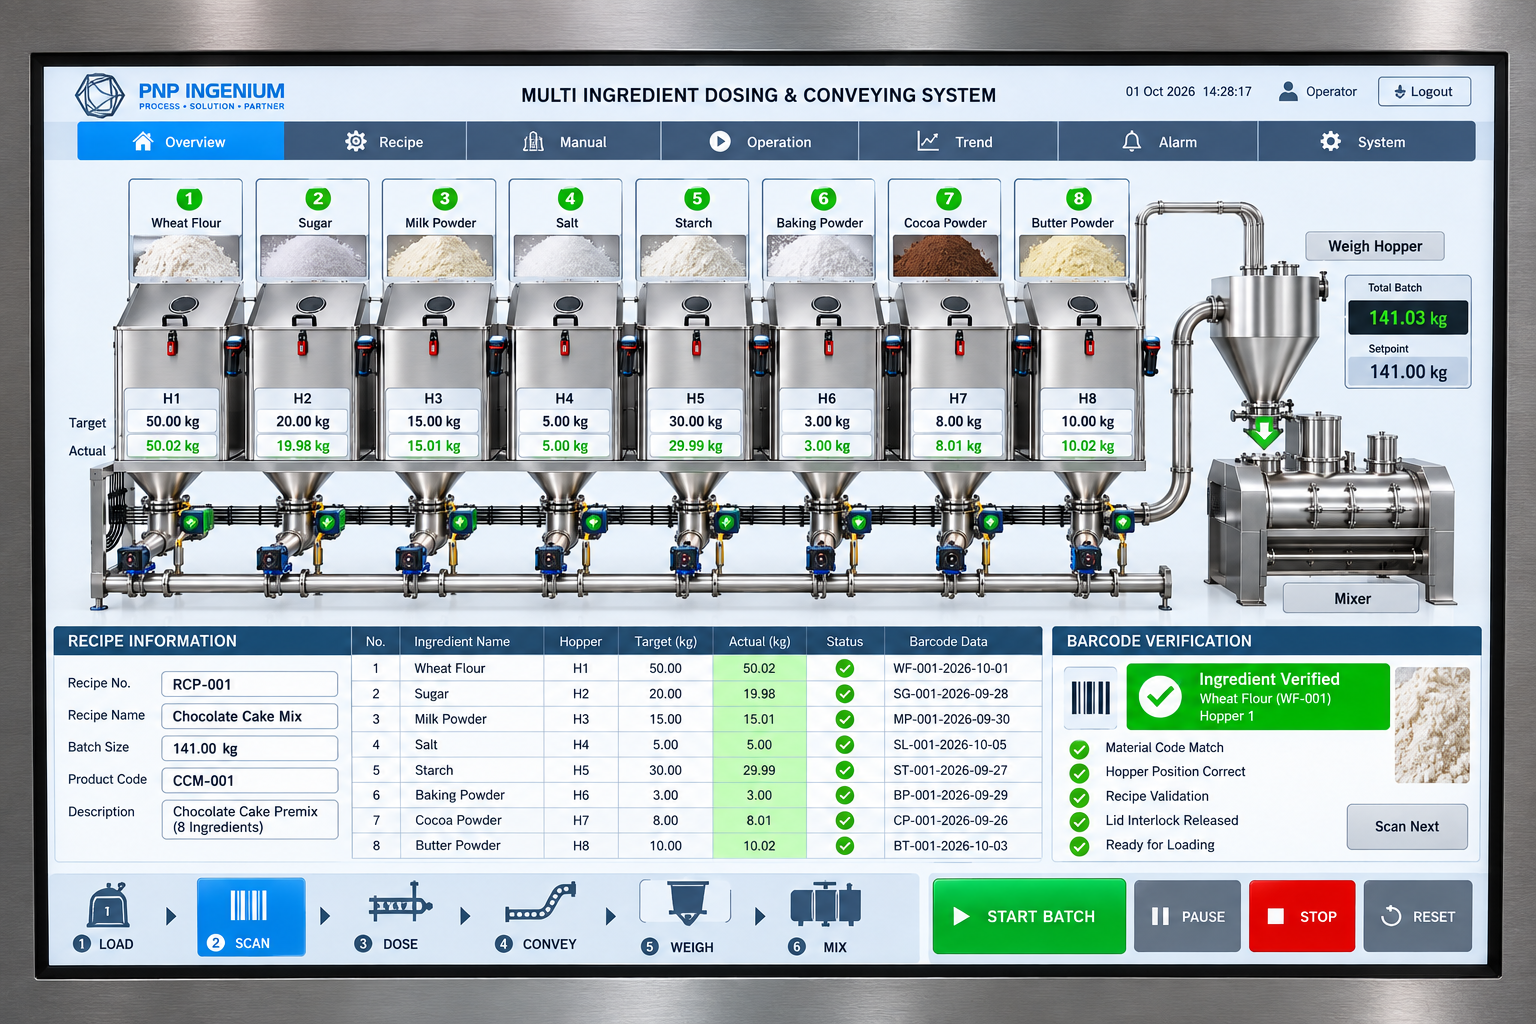The width and height of the screenshot is (1536, 1024).
Task: Open the Alarm tab
Action: click(x=1158, y=142)
